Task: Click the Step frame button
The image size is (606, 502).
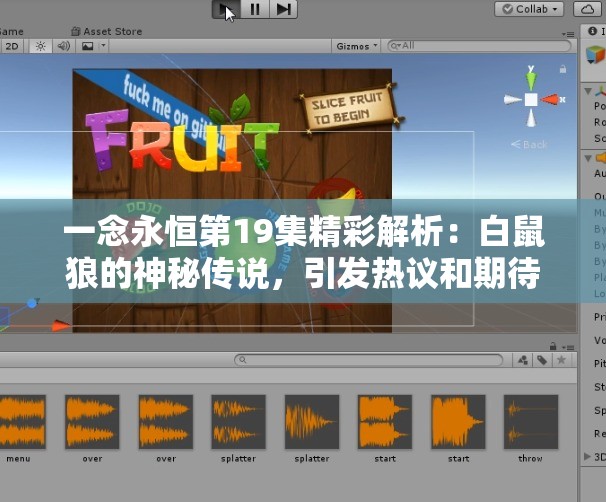Action: pyautogui.click(x=283, y=9)
